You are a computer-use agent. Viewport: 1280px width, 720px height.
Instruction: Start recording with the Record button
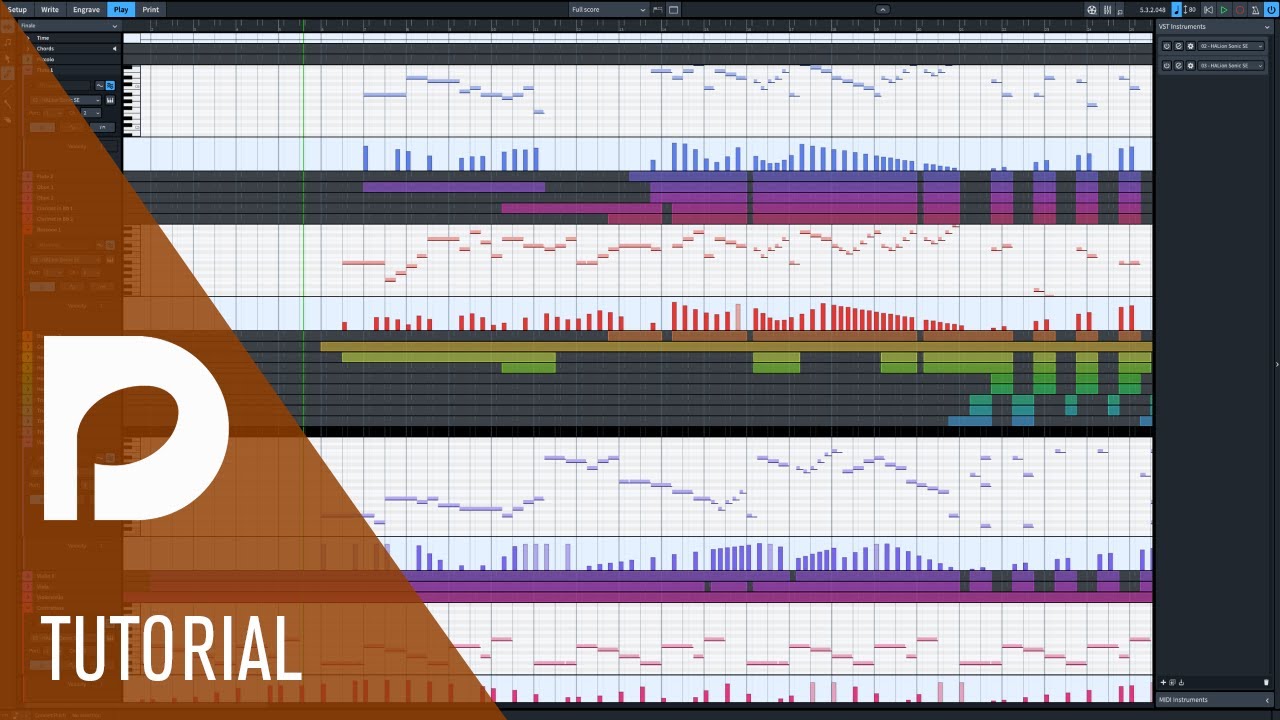(x=1240, y=10)
